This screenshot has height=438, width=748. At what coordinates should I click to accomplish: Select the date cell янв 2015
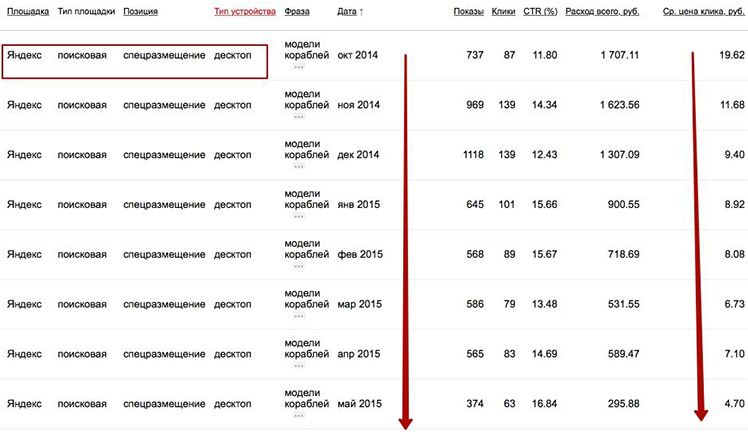(358, 205)
